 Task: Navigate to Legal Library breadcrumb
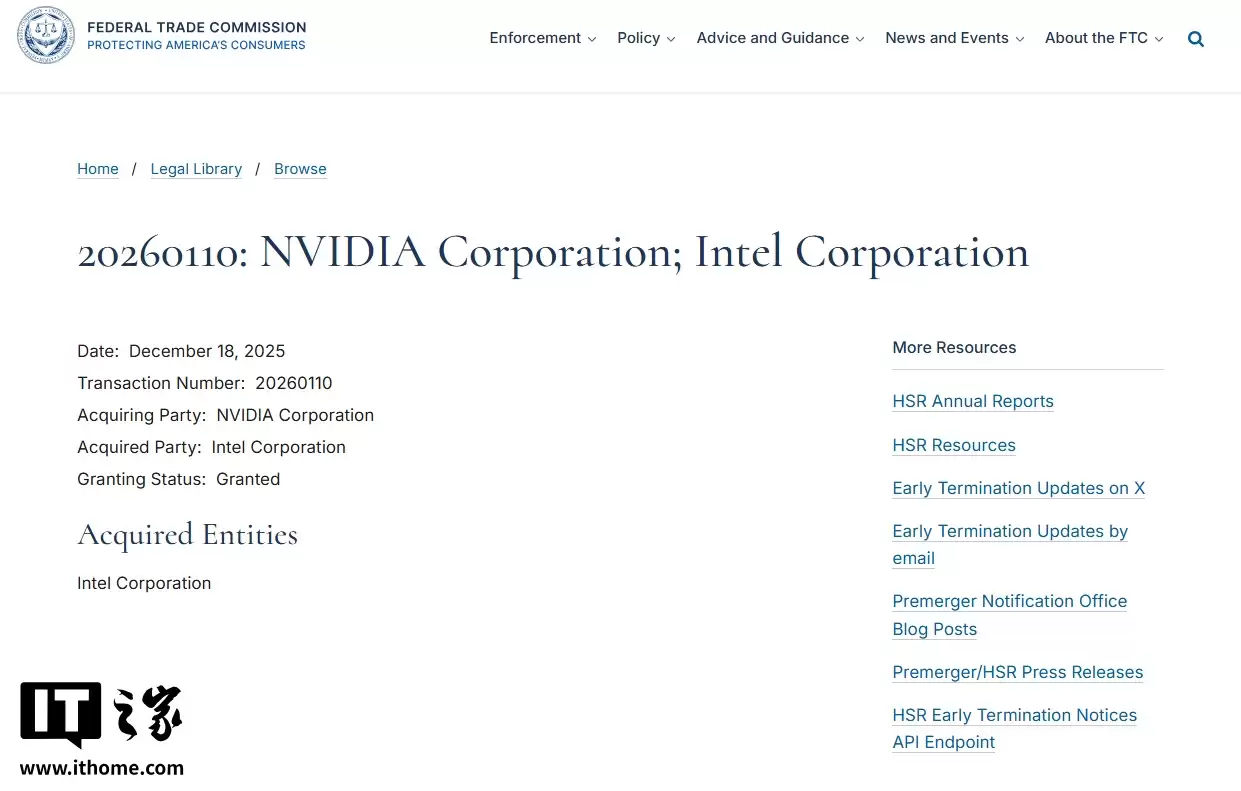tap(196, 169)
